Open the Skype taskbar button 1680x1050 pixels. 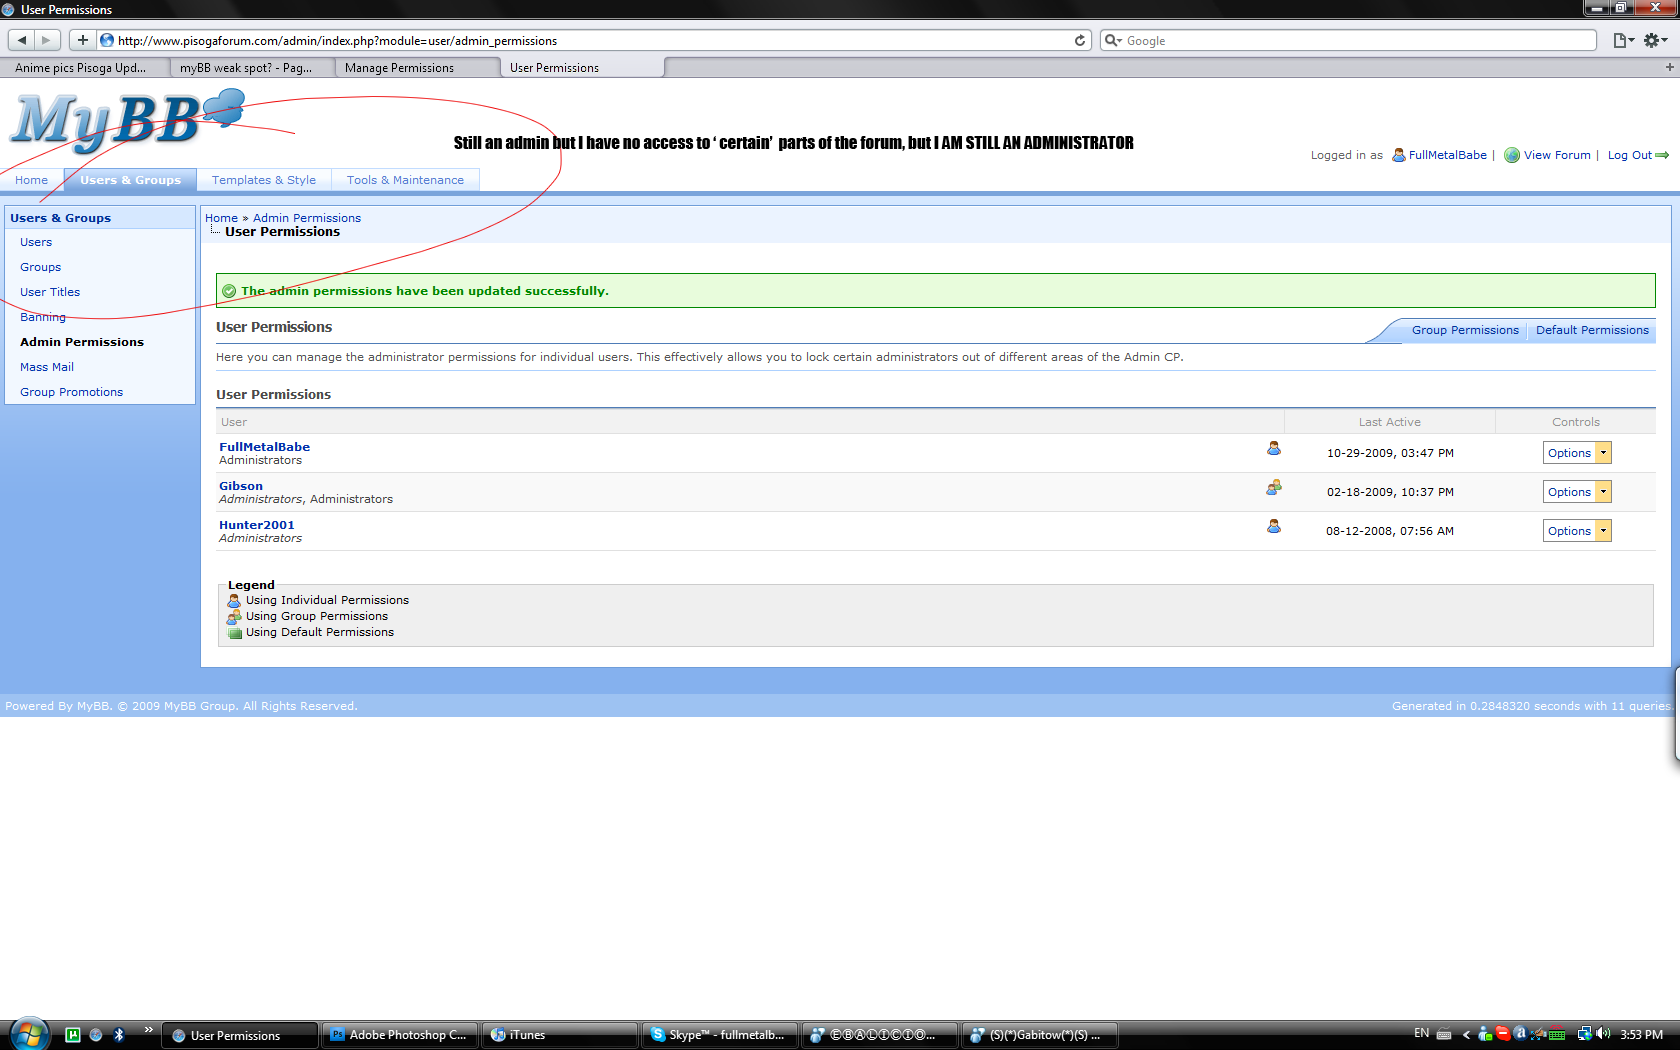click(x=720, y=1035)
